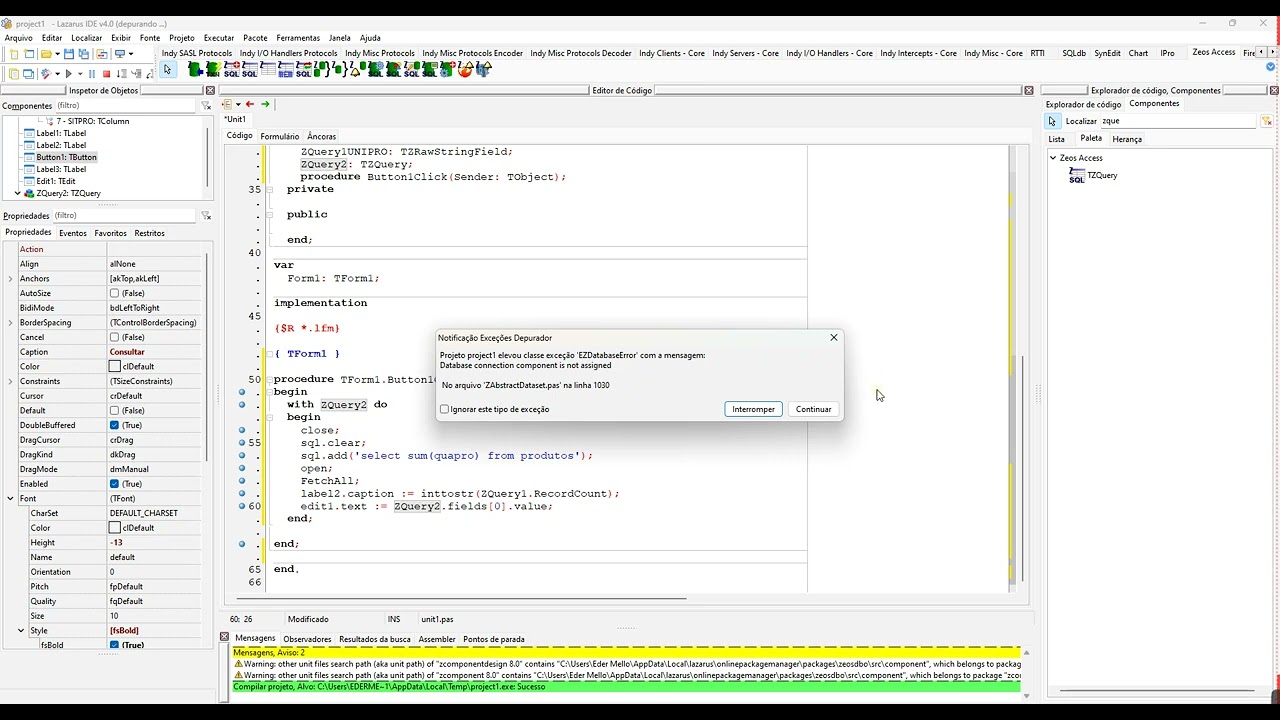Click the New Unit toolbar icon
This screenshot has height=720, width=1280.
13,54
